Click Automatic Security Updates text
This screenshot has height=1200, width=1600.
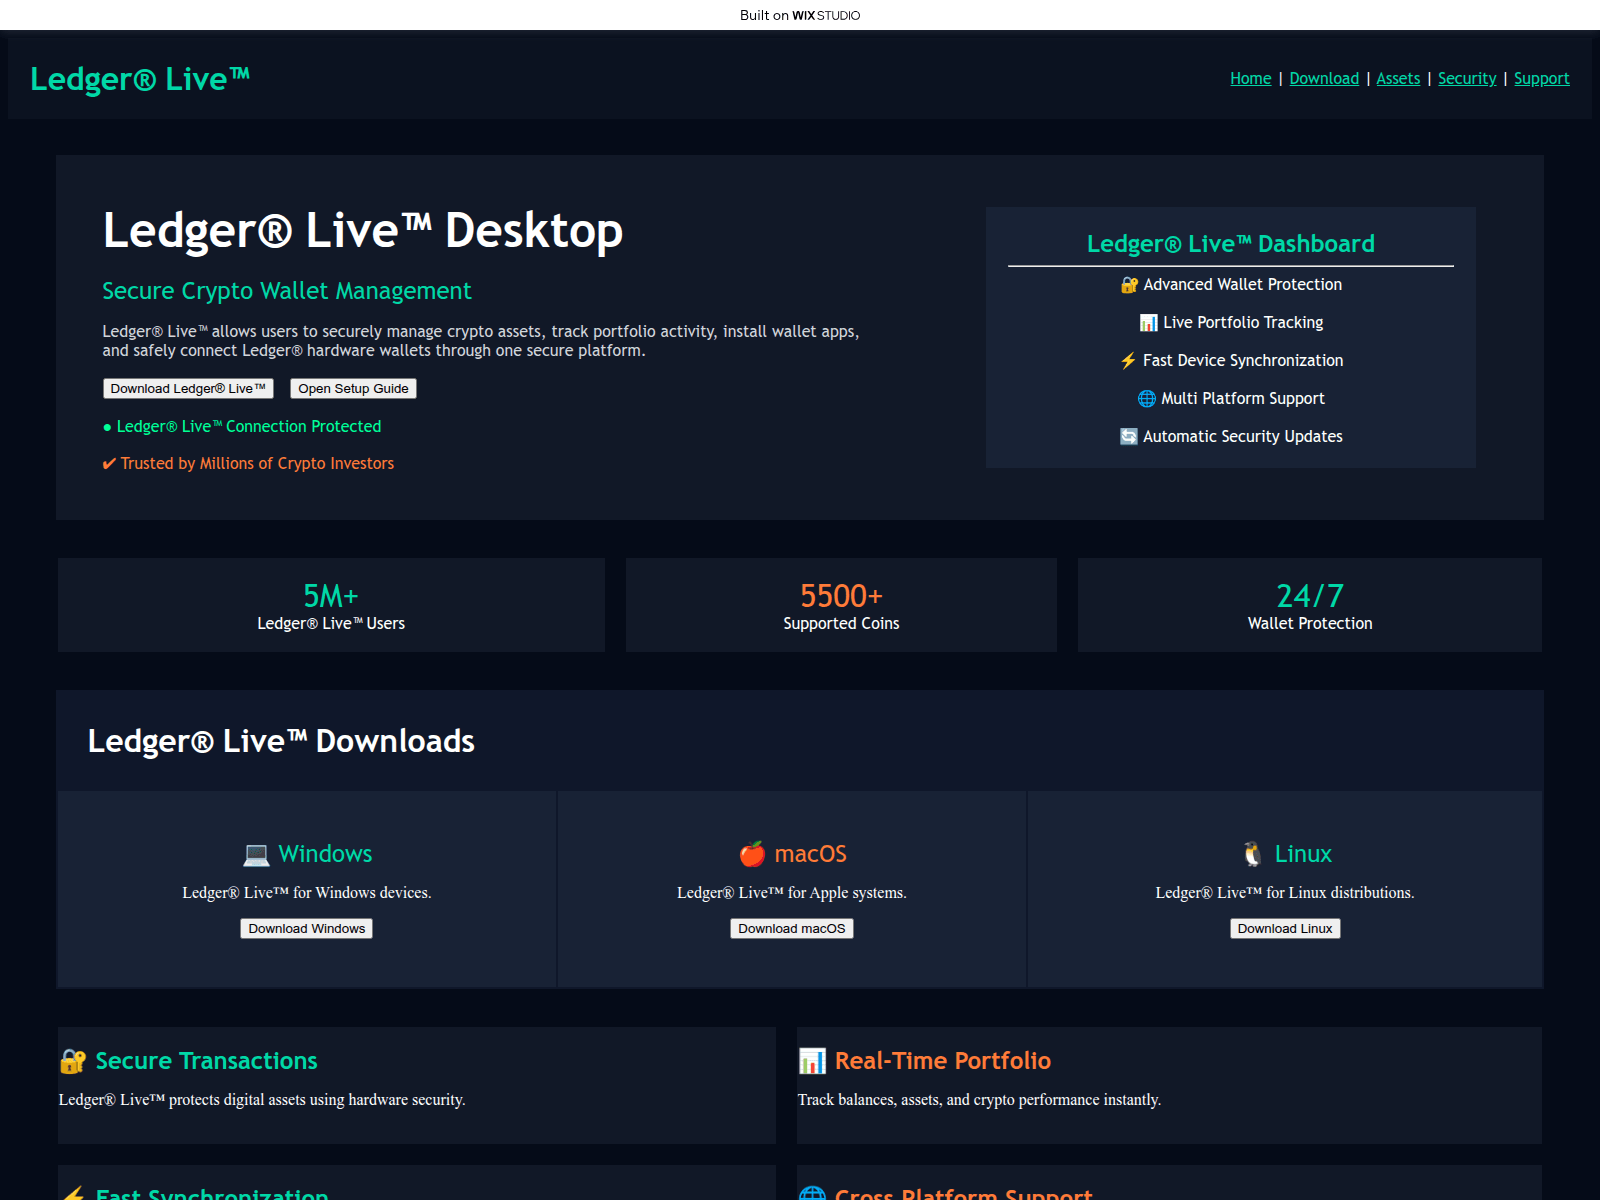point(1243,437)
